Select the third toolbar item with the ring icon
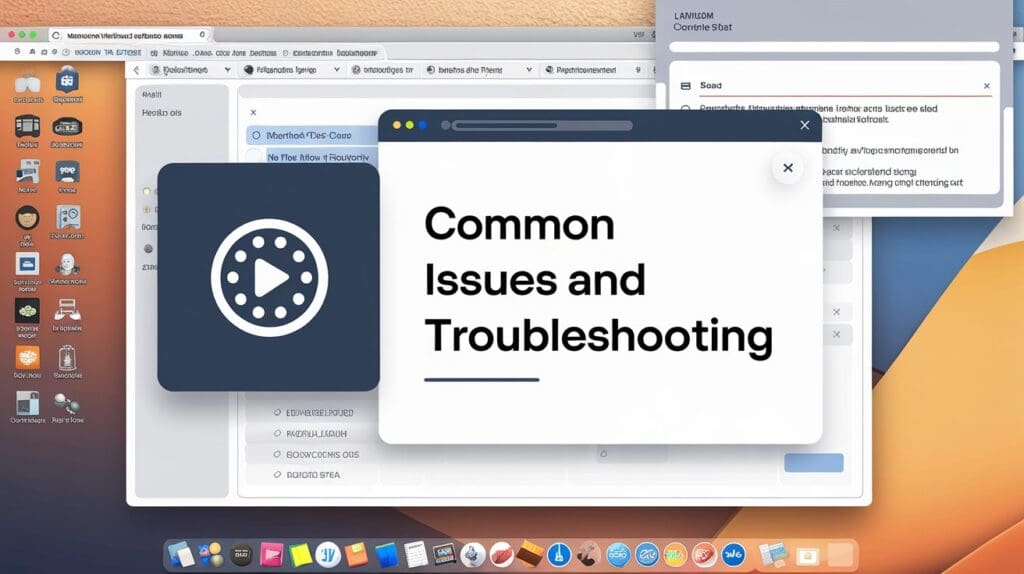The image size is (1024, 574). [x=383, y=70]
